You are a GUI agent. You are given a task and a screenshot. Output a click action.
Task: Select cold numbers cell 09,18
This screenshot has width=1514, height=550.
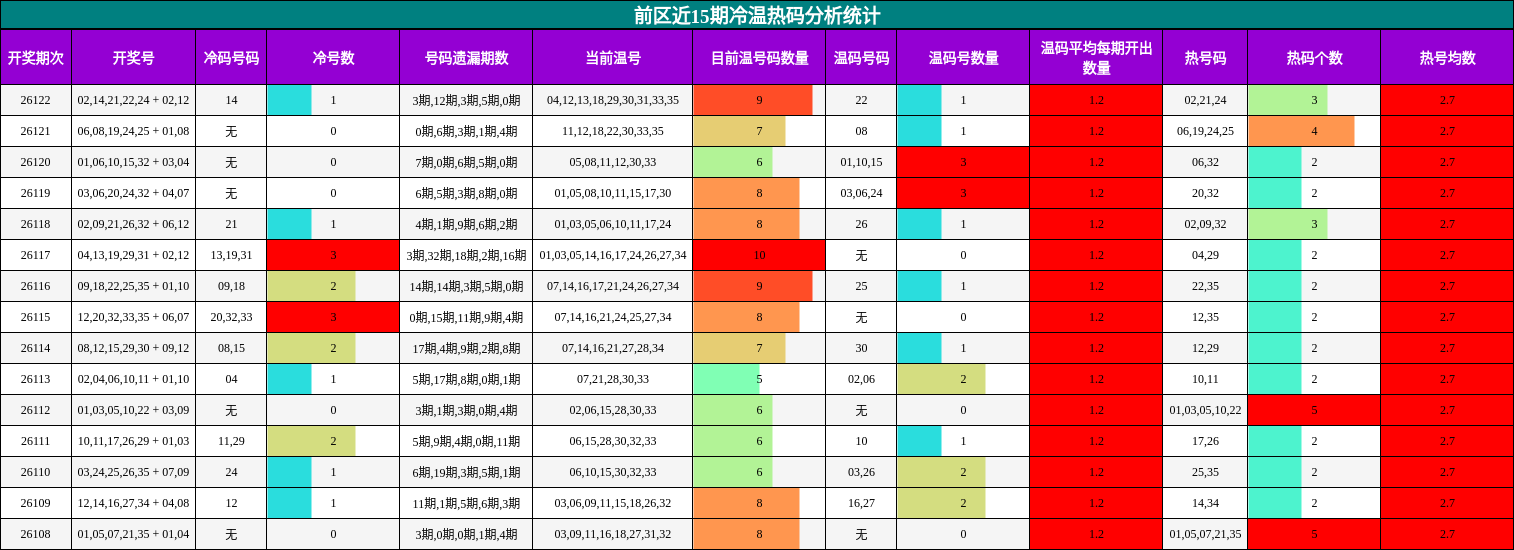pos(231,286)
